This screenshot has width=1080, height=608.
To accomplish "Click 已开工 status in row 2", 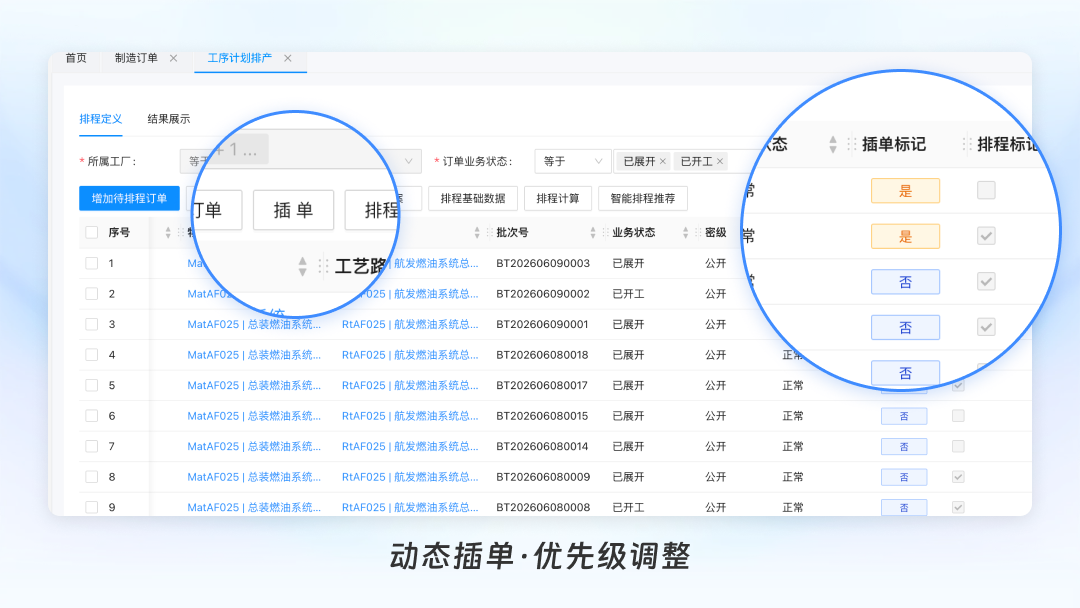I will pos(628,294).
